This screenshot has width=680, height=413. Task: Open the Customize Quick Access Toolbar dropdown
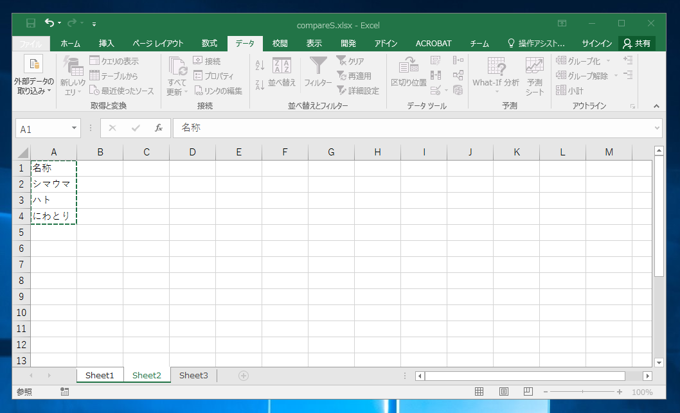[94, 24]
